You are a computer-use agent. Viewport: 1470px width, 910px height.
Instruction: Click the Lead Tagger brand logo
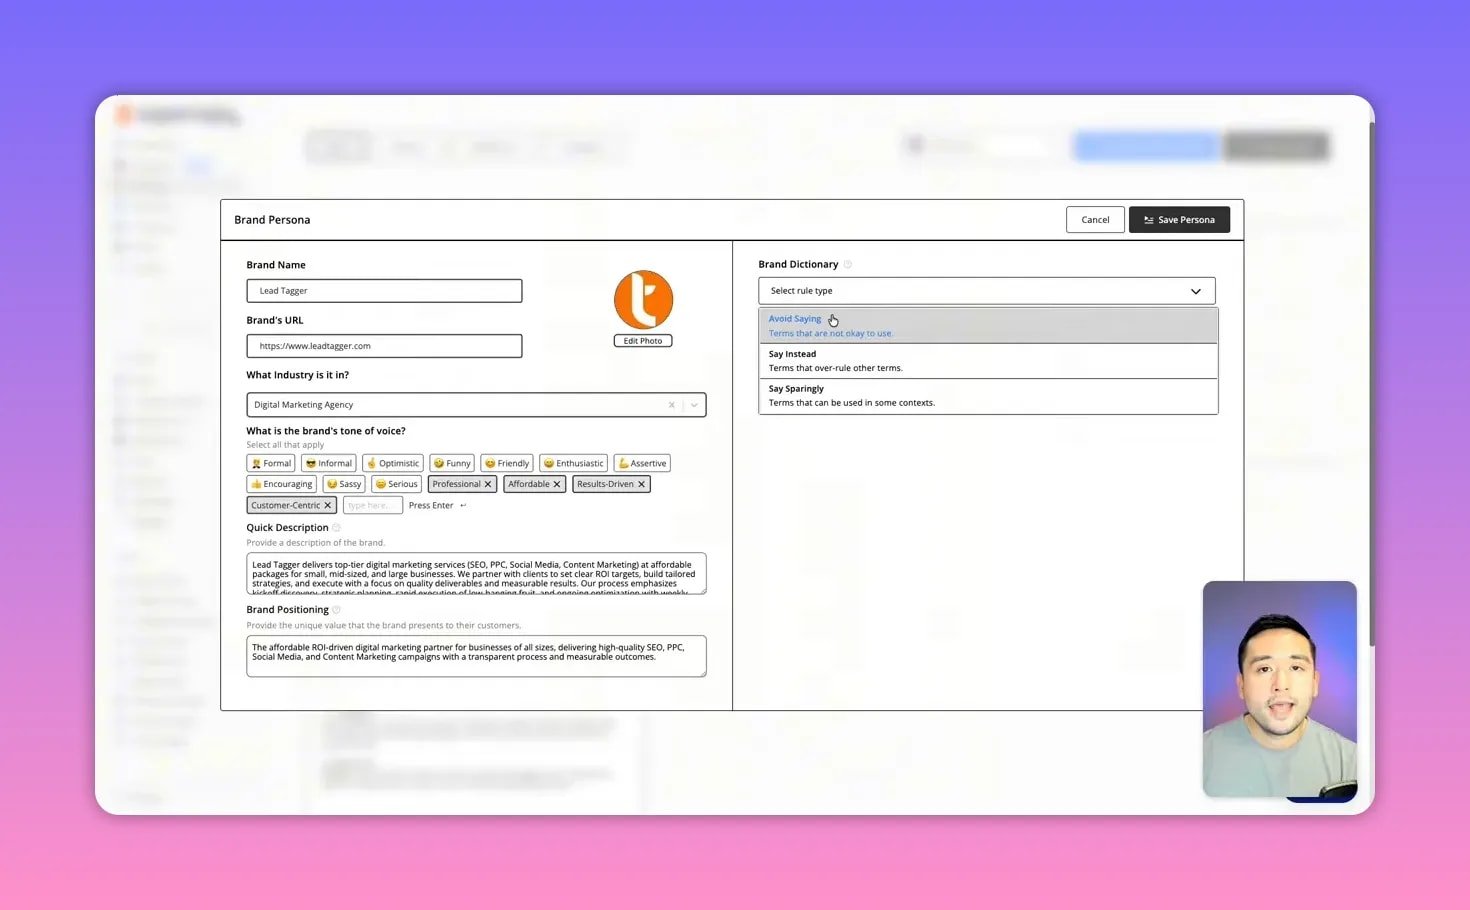click(643, 298)
